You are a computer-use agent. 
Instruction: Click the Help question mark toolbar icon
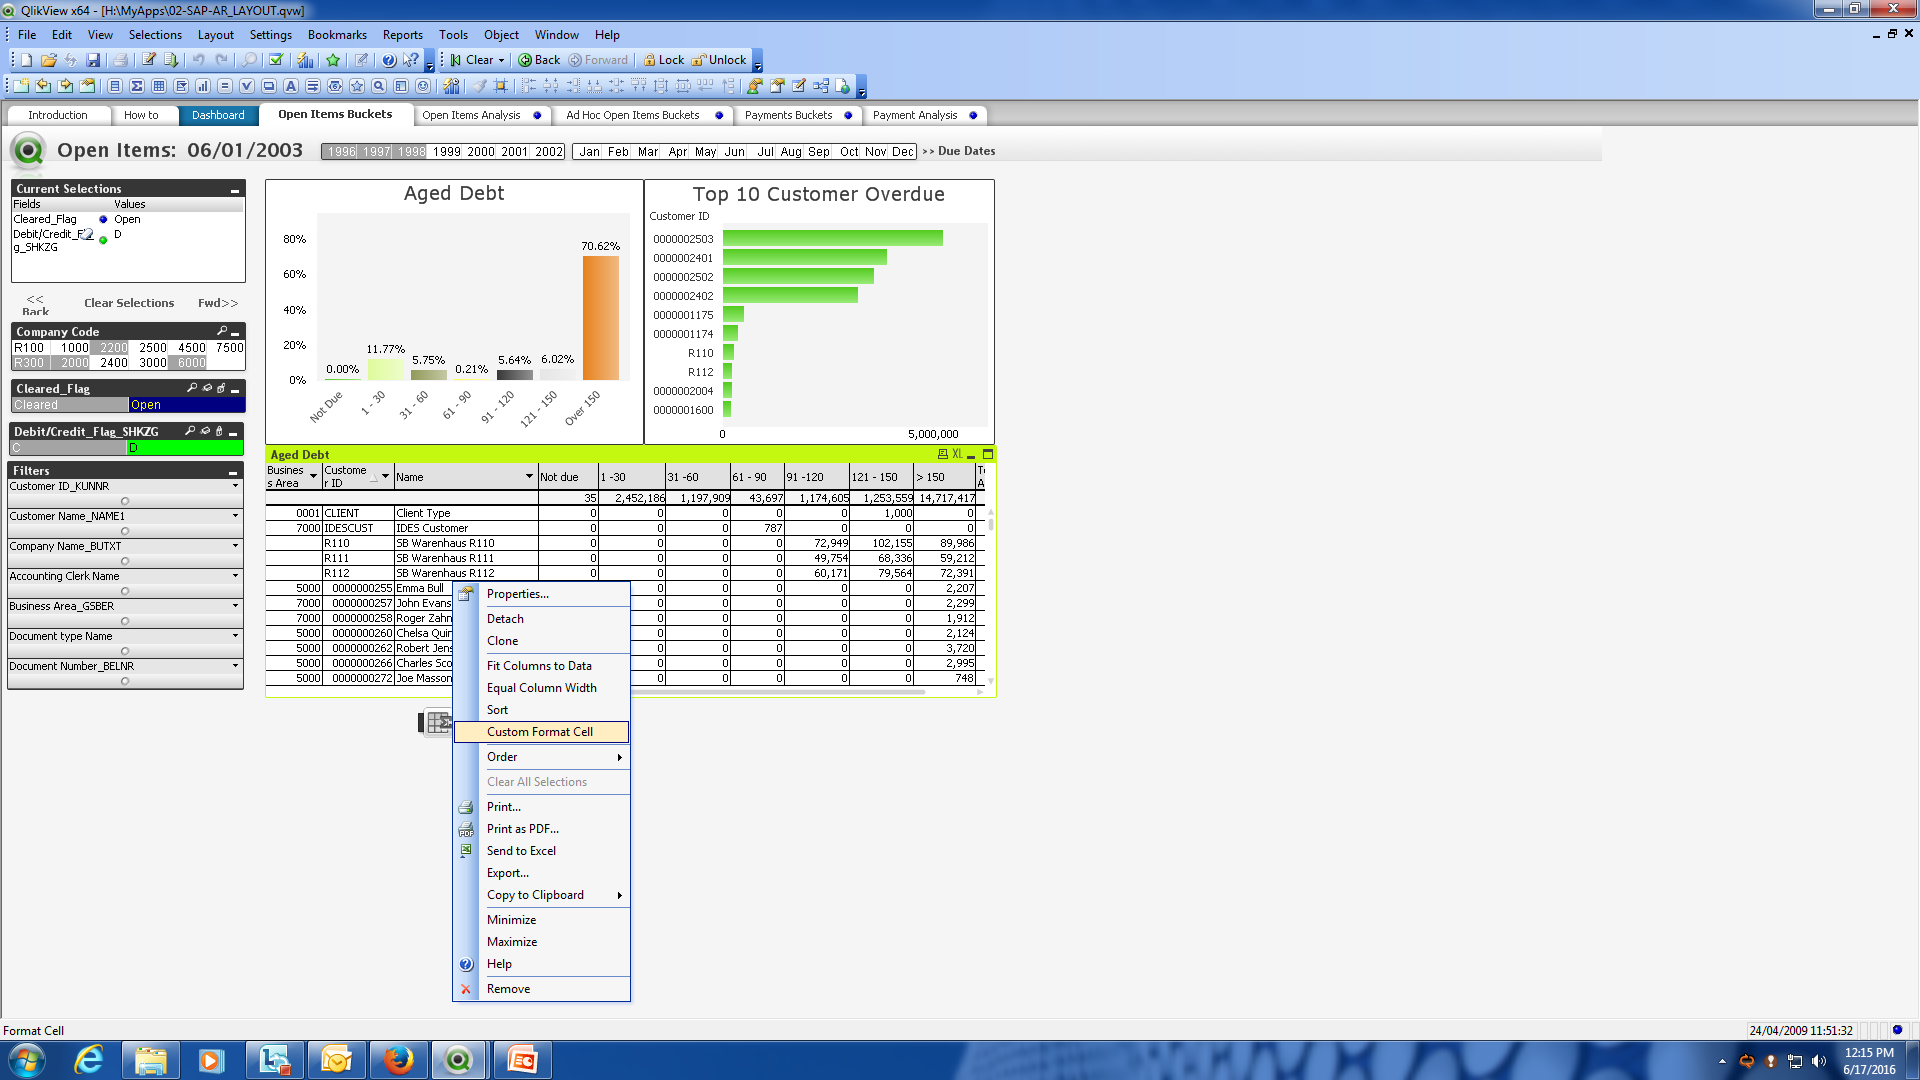coord(389,60)
